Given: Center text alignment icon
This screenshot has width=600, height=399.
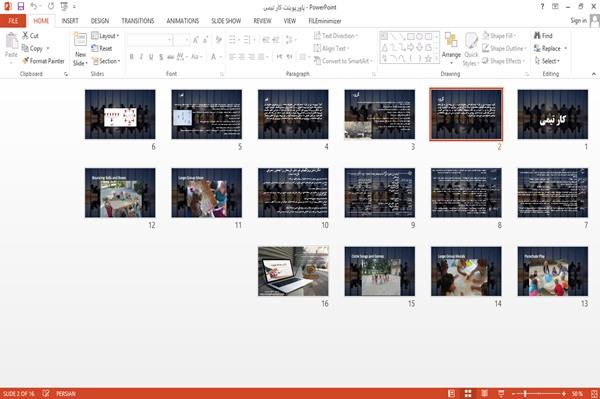Looking at the screenshot, I should click(241, 57).
